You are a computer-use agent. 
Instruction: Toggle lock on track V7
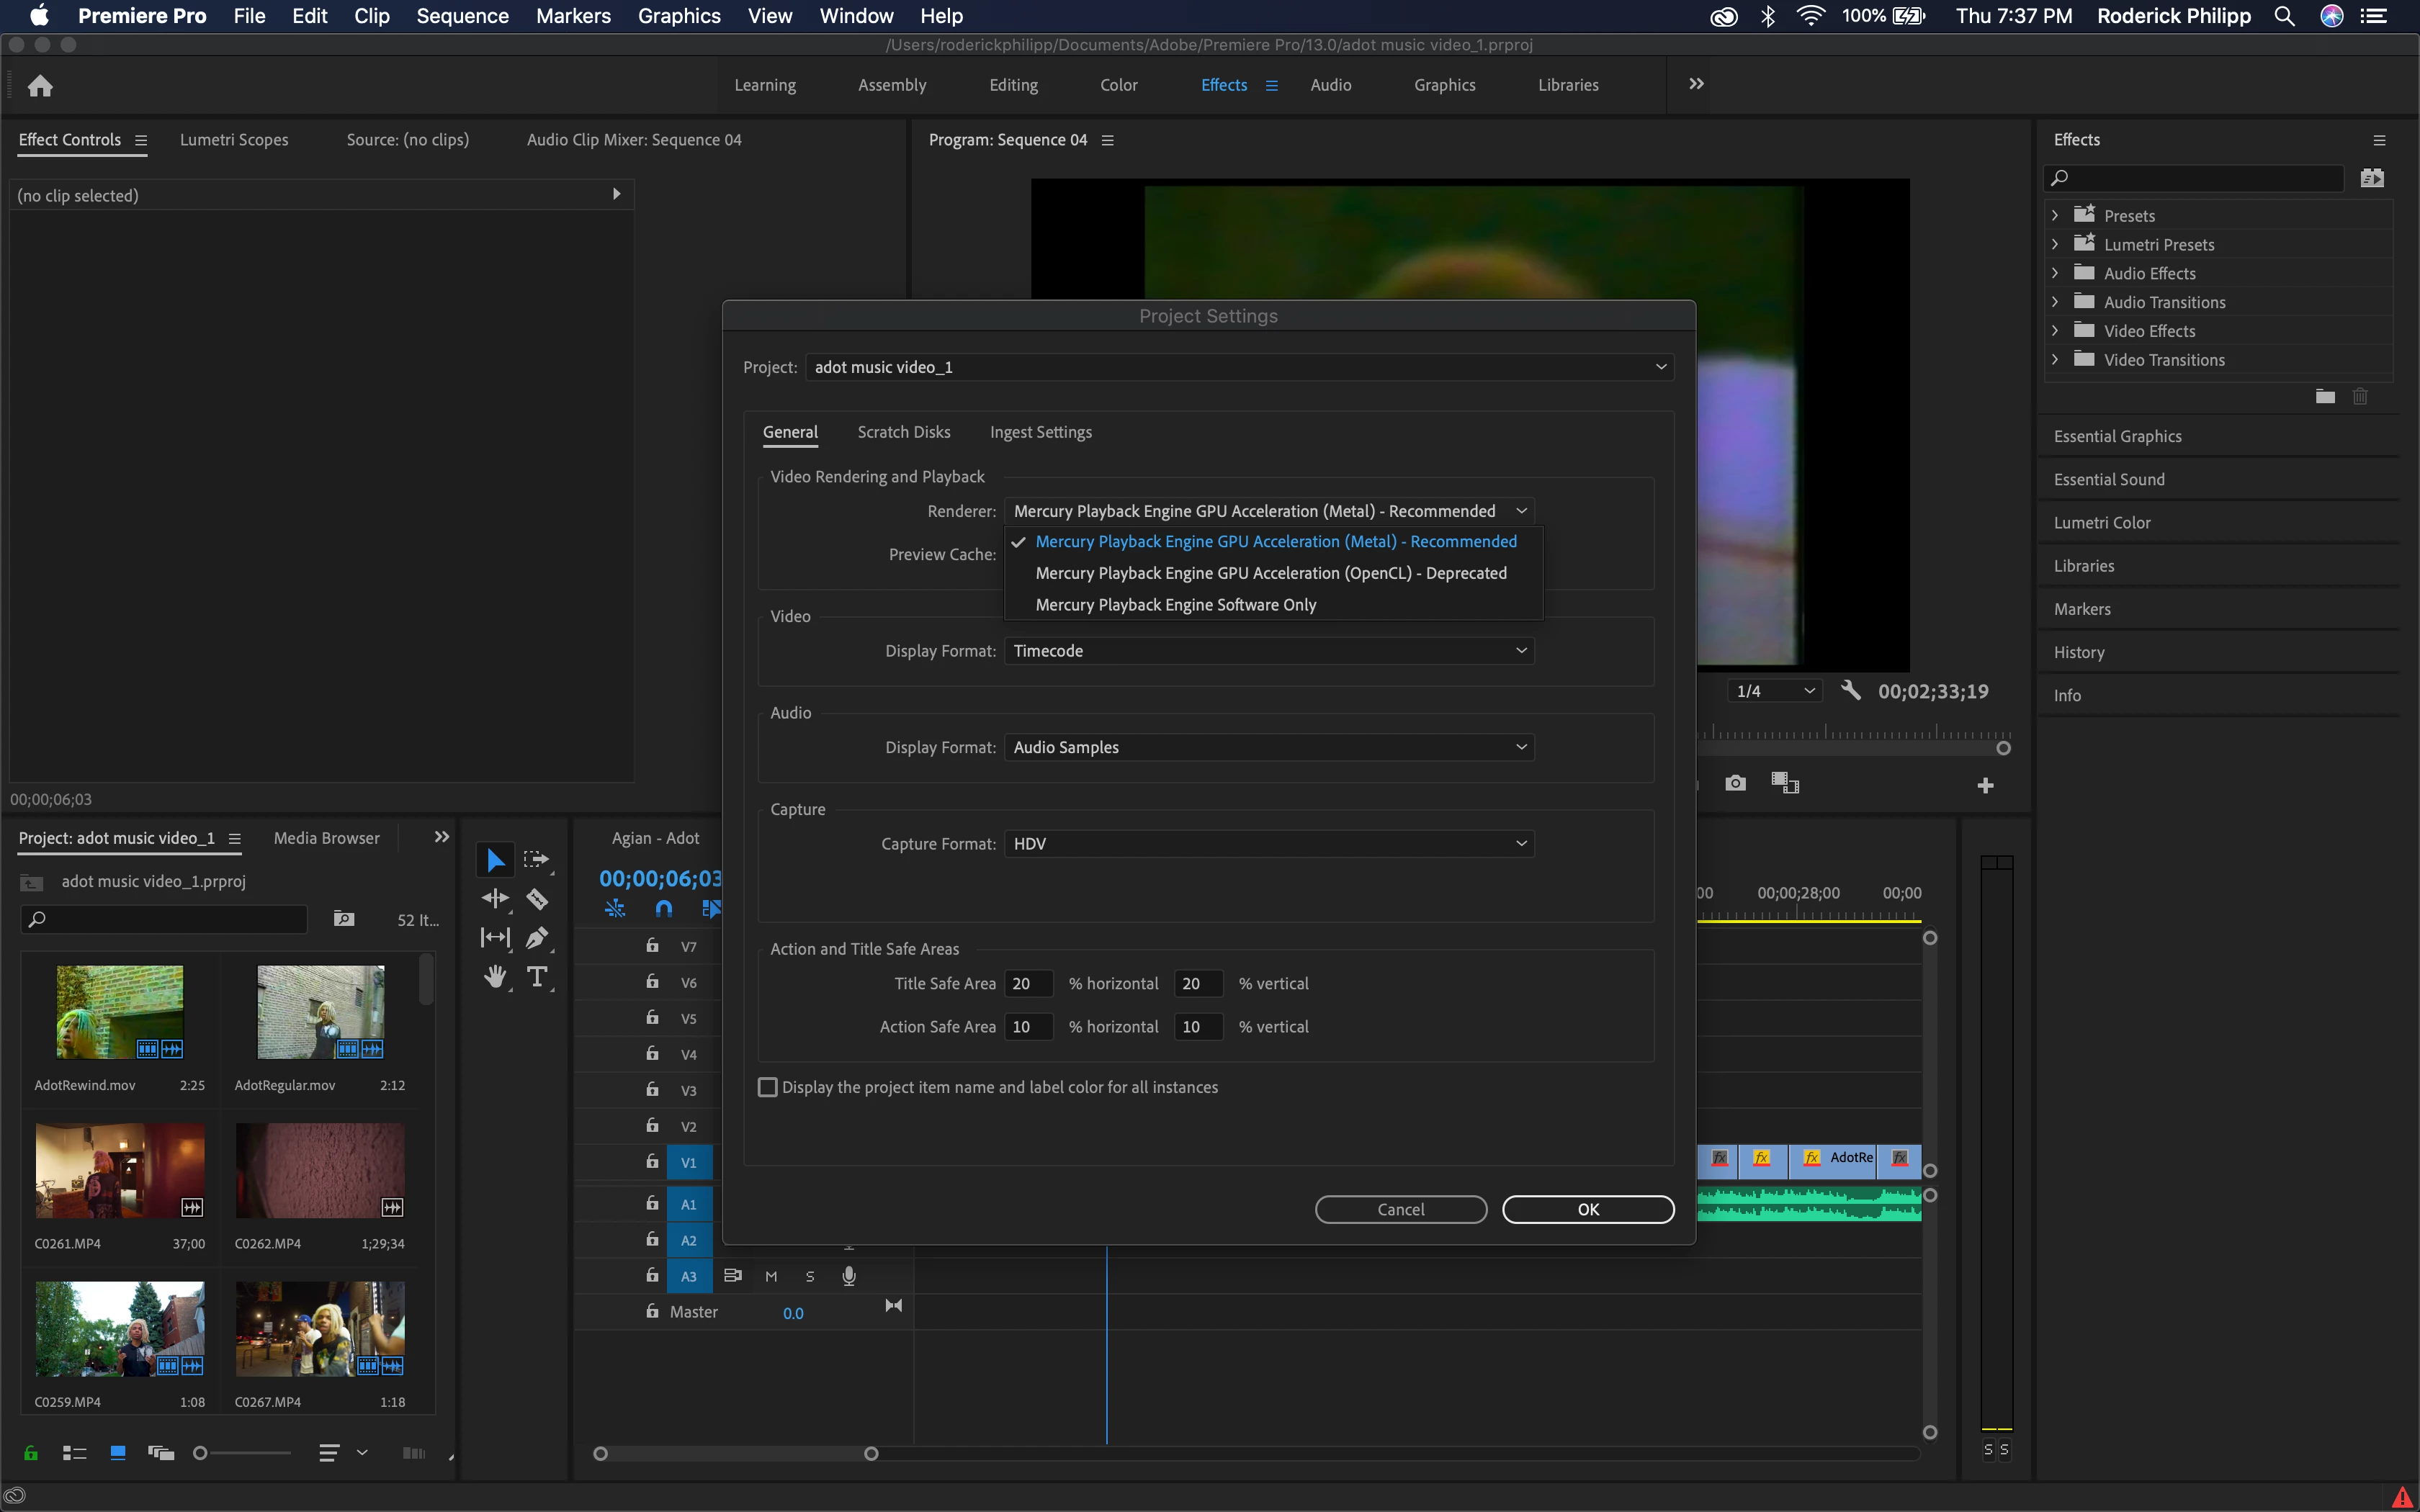click(x=652, y=946)
